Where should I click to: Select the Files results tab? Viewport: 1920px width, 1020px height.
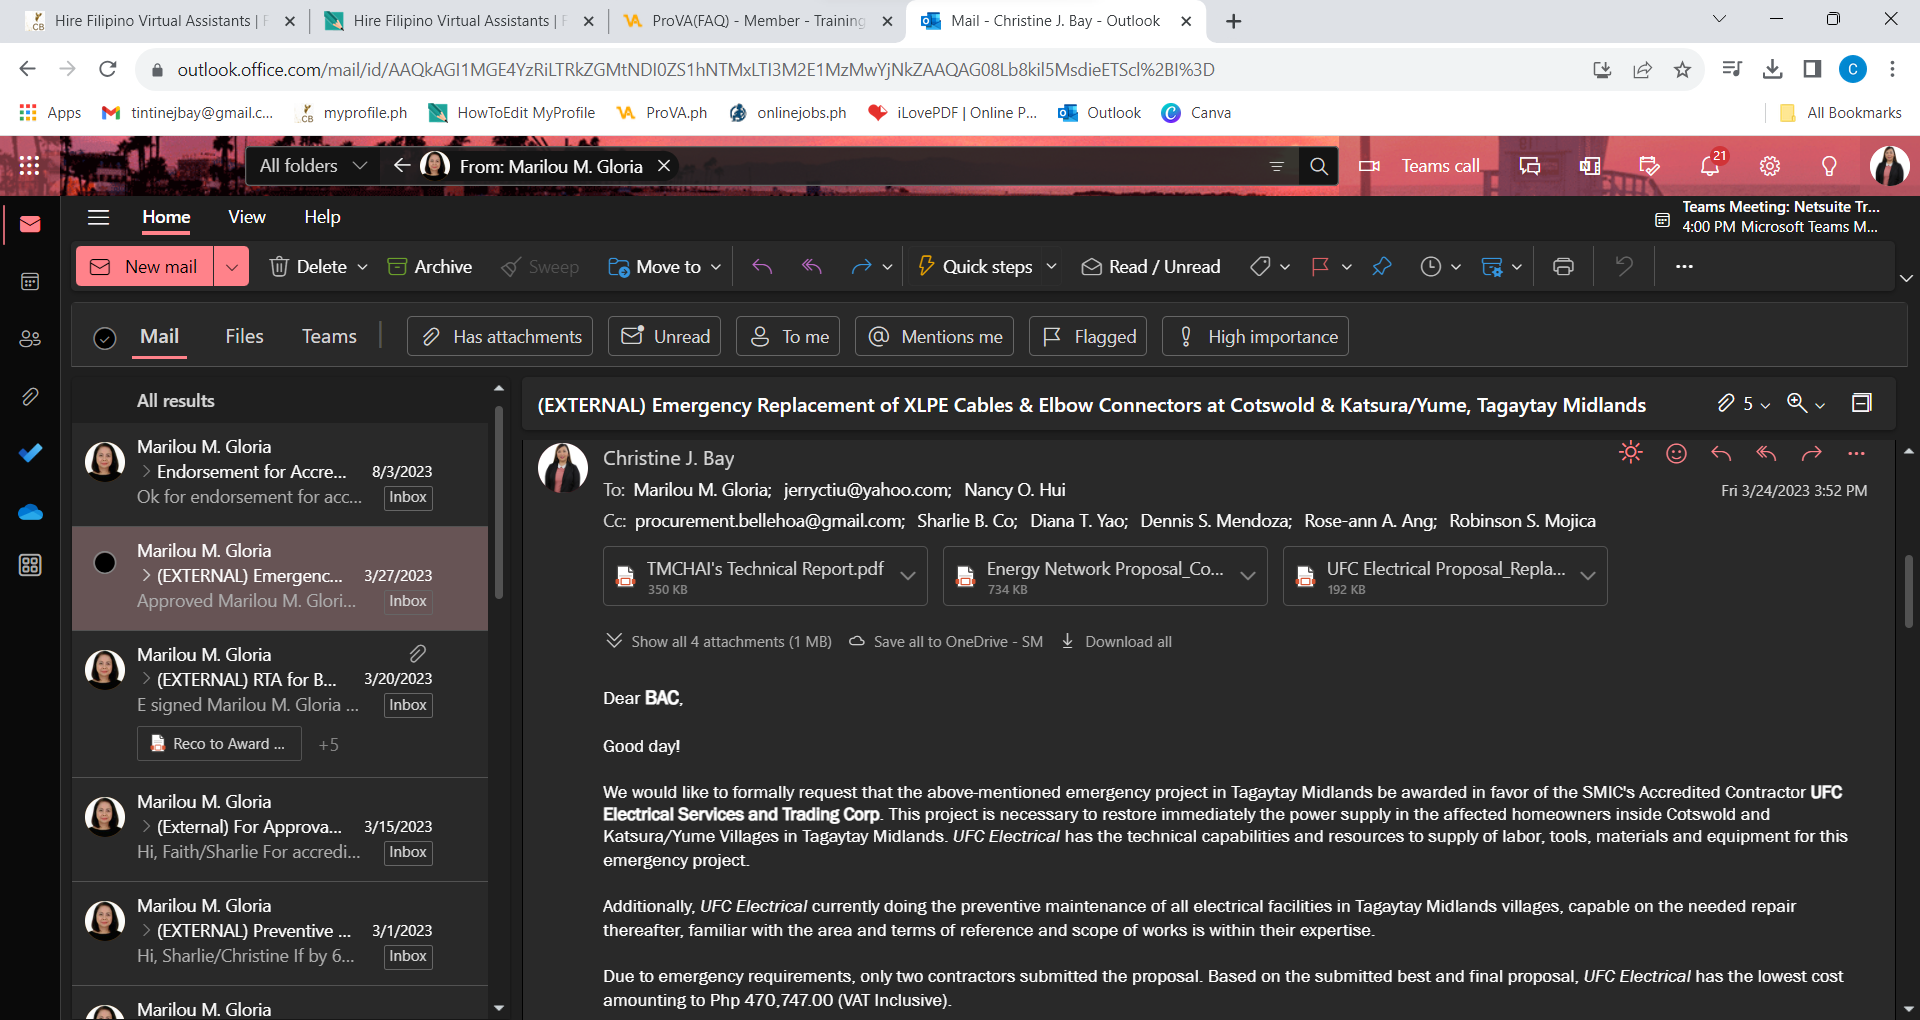244,337
